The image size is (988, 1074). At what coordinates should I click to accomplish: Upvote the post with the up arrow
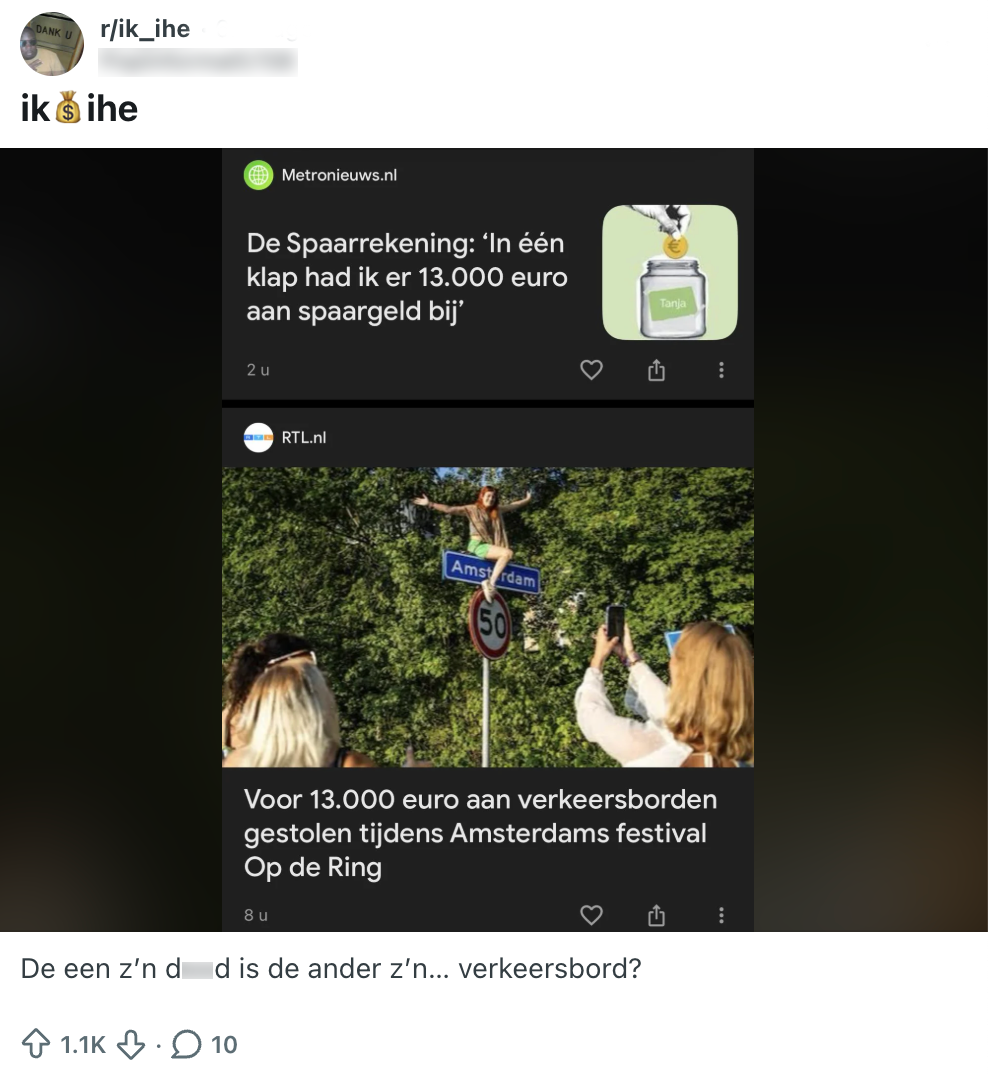pos(36,1044)
